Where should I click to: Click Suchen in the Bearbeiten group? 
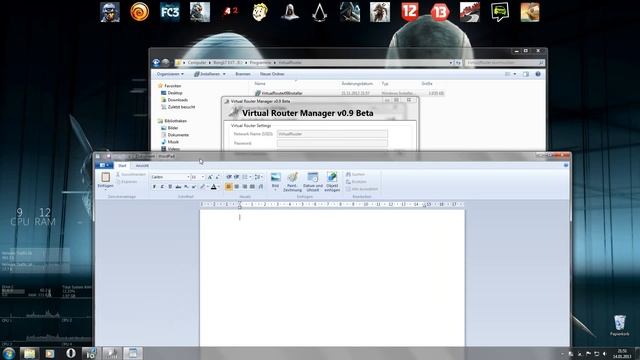pyautogui.click(x=355, y=174)
